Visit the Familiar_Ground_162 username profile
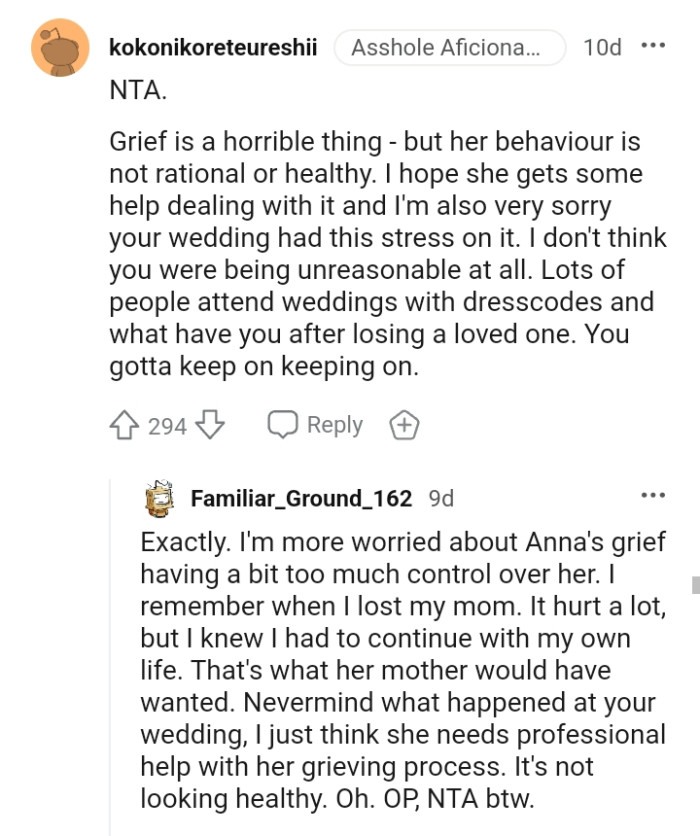 coord(301,498)
